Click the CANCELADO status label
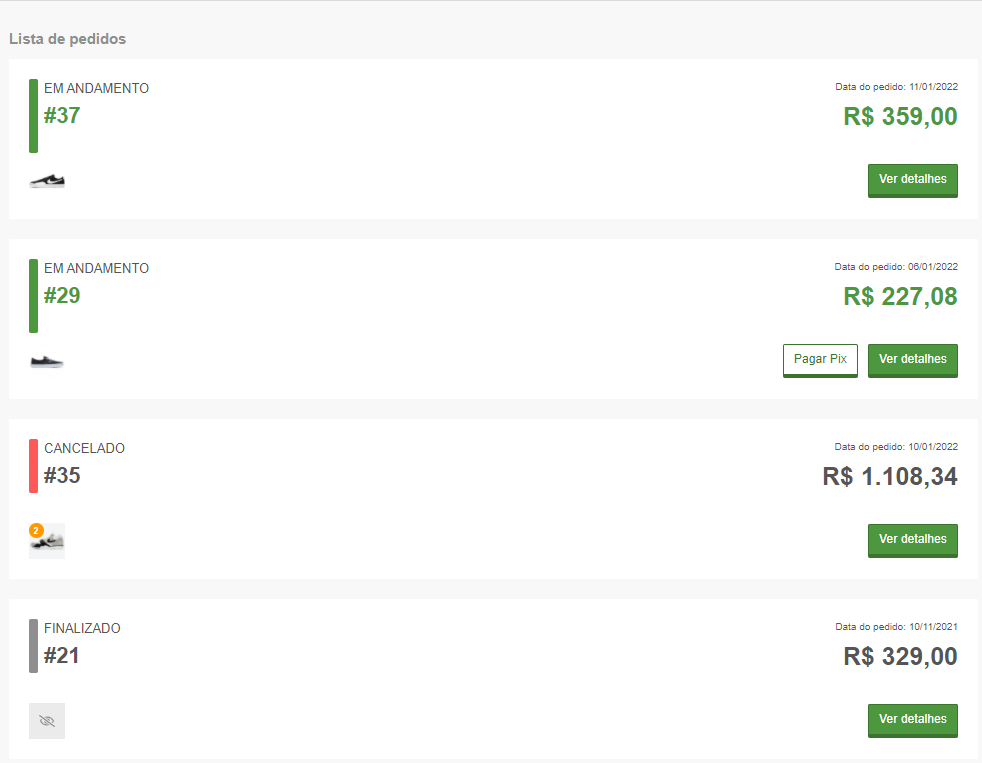This screenshot has width=982, height=763. (84, 448)
